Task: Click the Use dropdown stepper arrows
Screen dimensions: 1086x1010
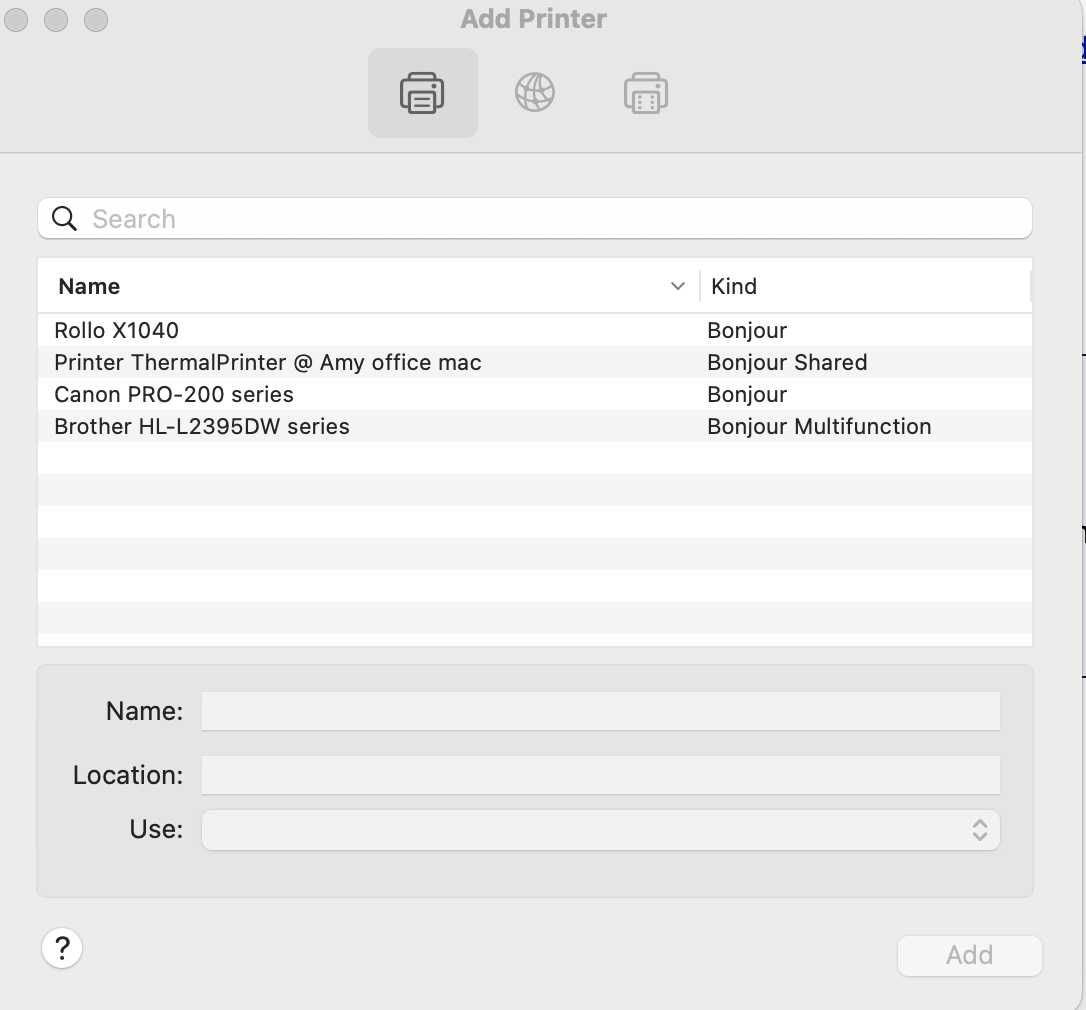Action: coord(980,830)
